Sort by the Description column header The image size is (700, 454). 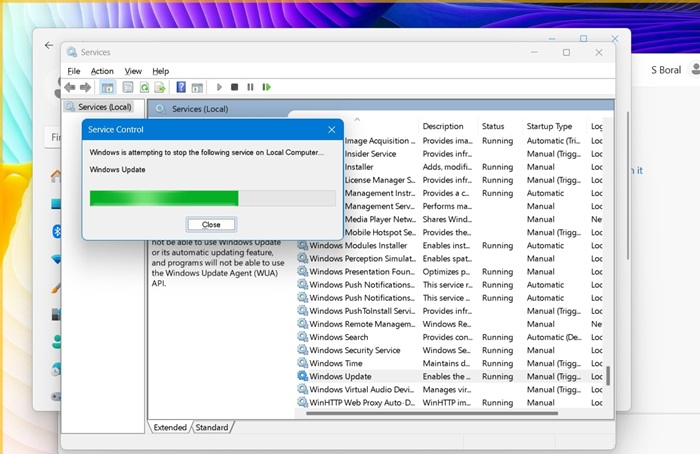443,126
